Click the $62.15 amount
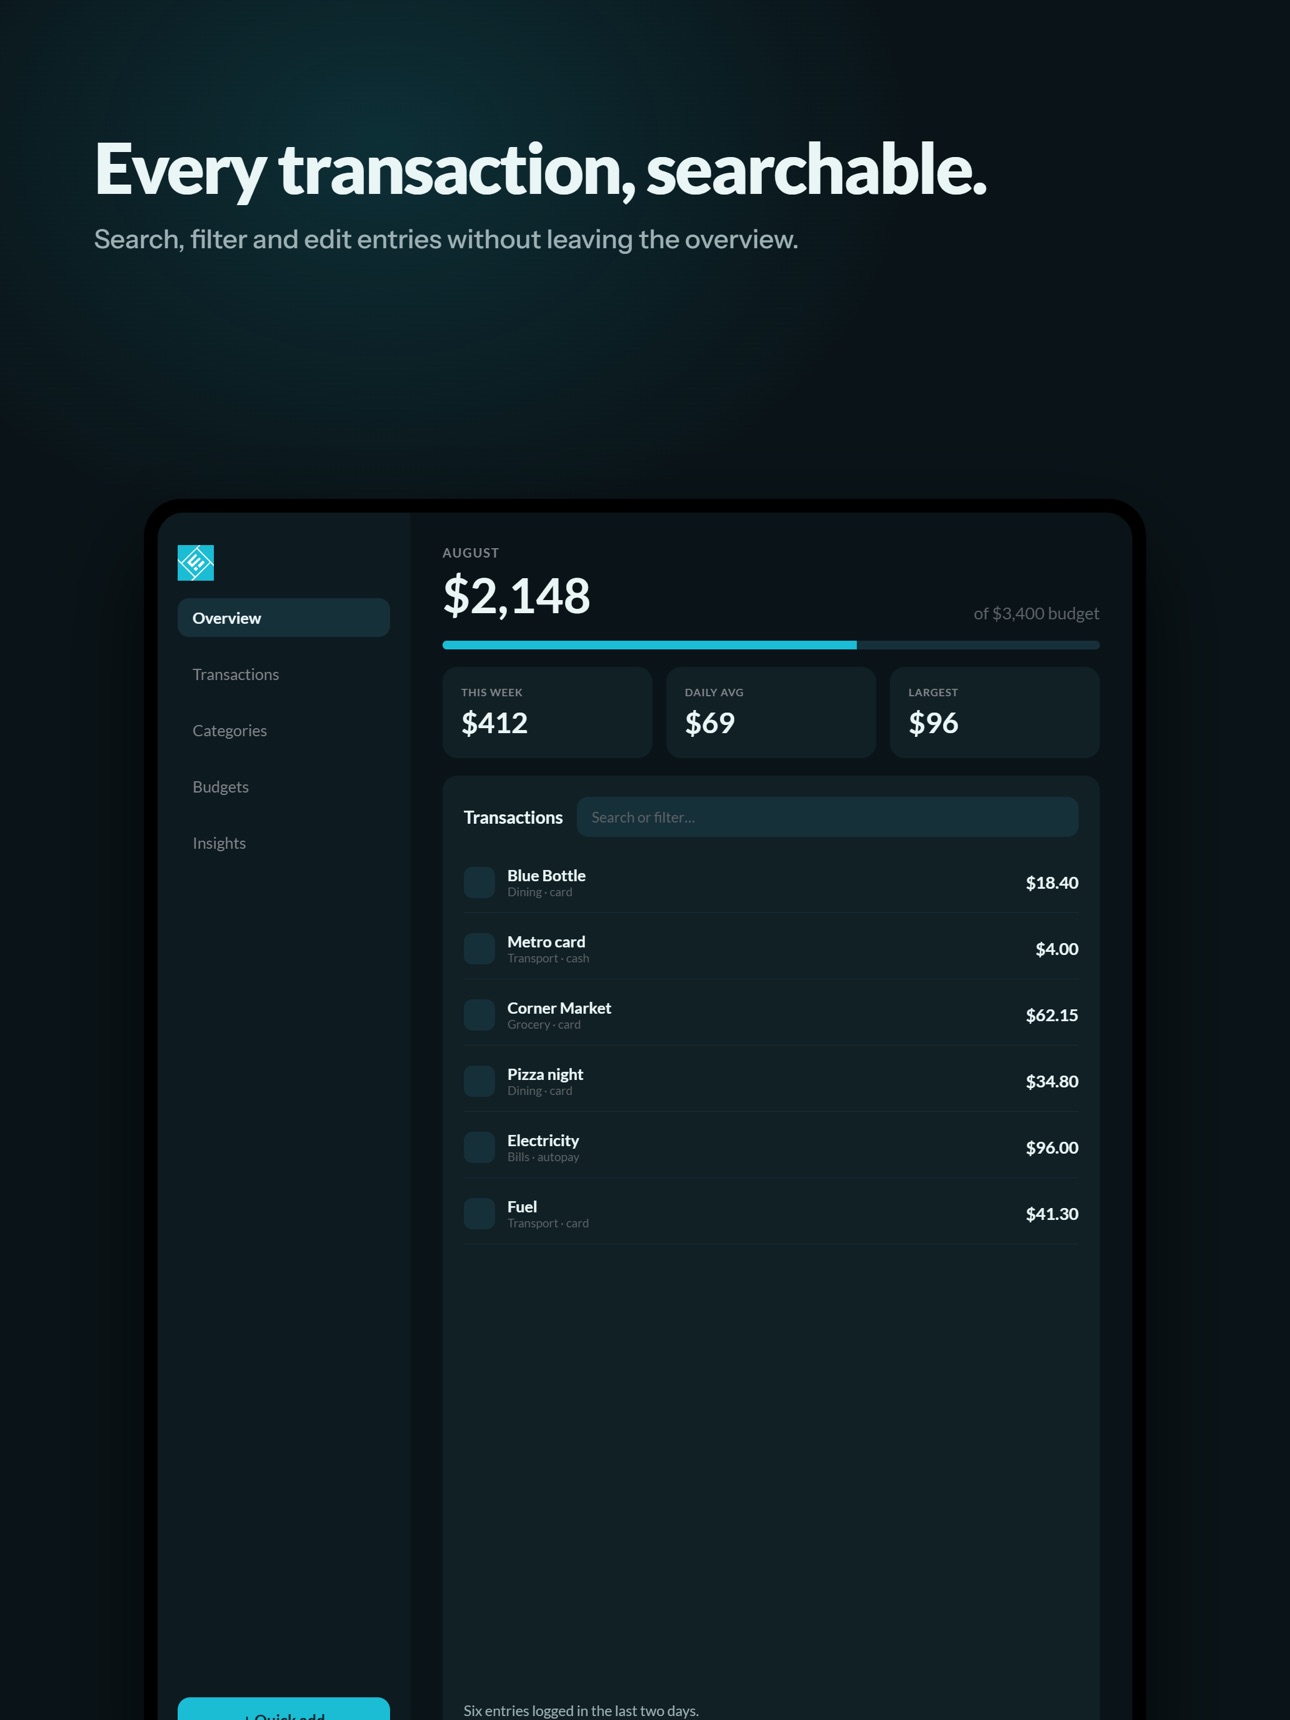 coord(1052,1015)
